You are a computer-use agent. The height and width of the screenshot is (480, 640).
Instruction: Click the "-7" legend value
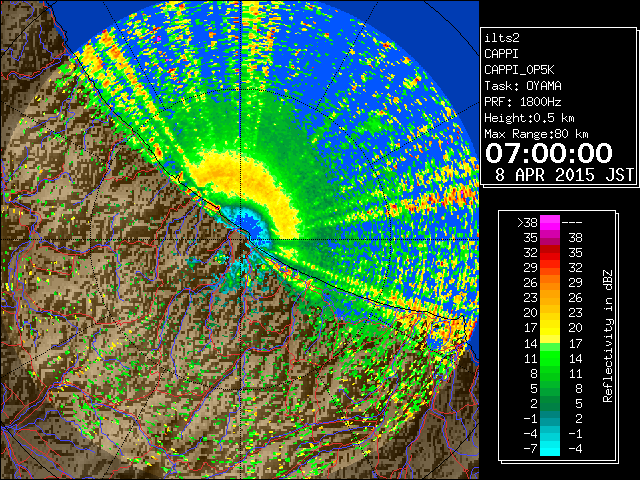coord(530,448)
